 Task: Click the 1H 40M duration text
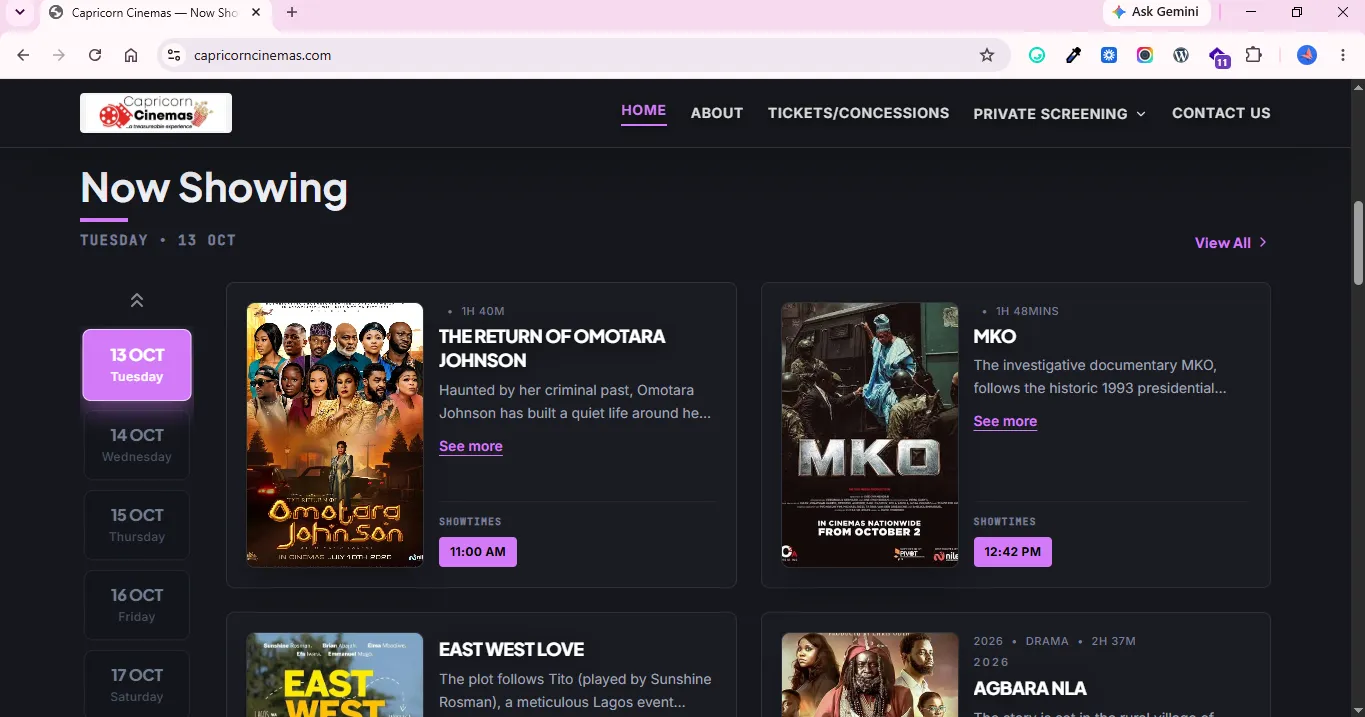click(483, 312)
